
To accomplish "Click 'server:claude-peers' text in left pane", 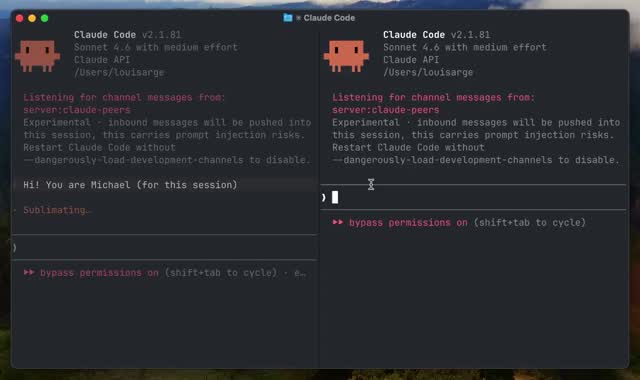I will [x=77, y=110].
